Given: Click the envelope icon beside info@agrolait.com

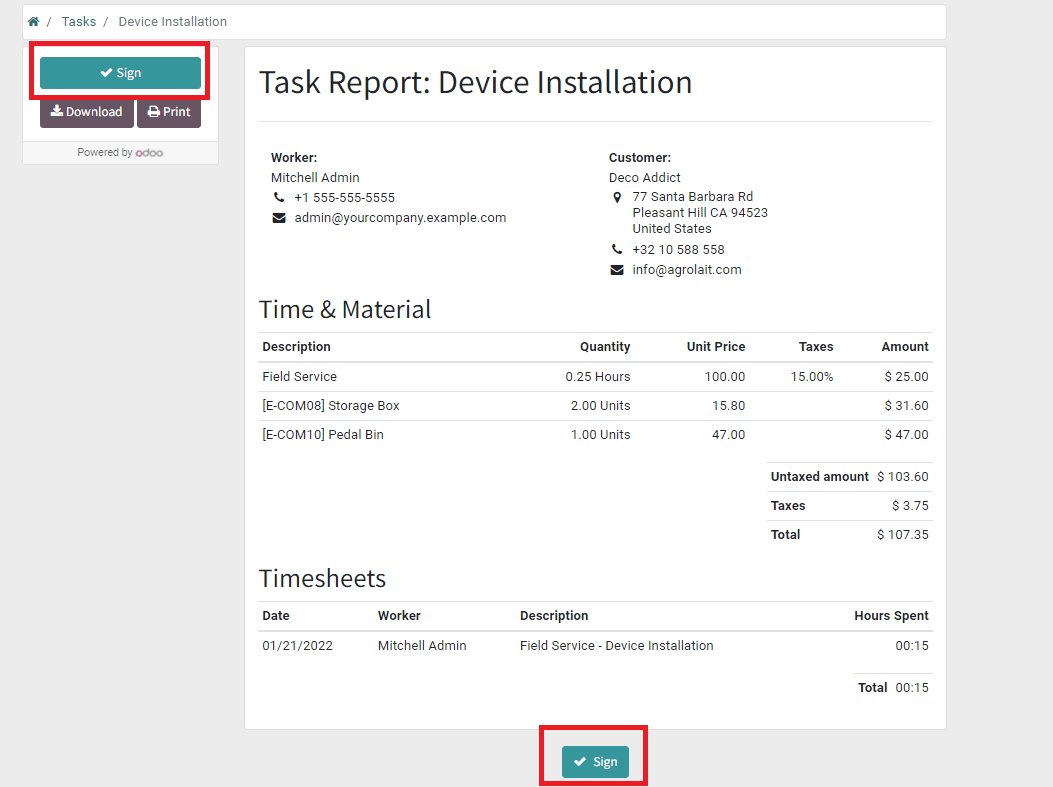Looking at the screenshot, I should (617, 270).
